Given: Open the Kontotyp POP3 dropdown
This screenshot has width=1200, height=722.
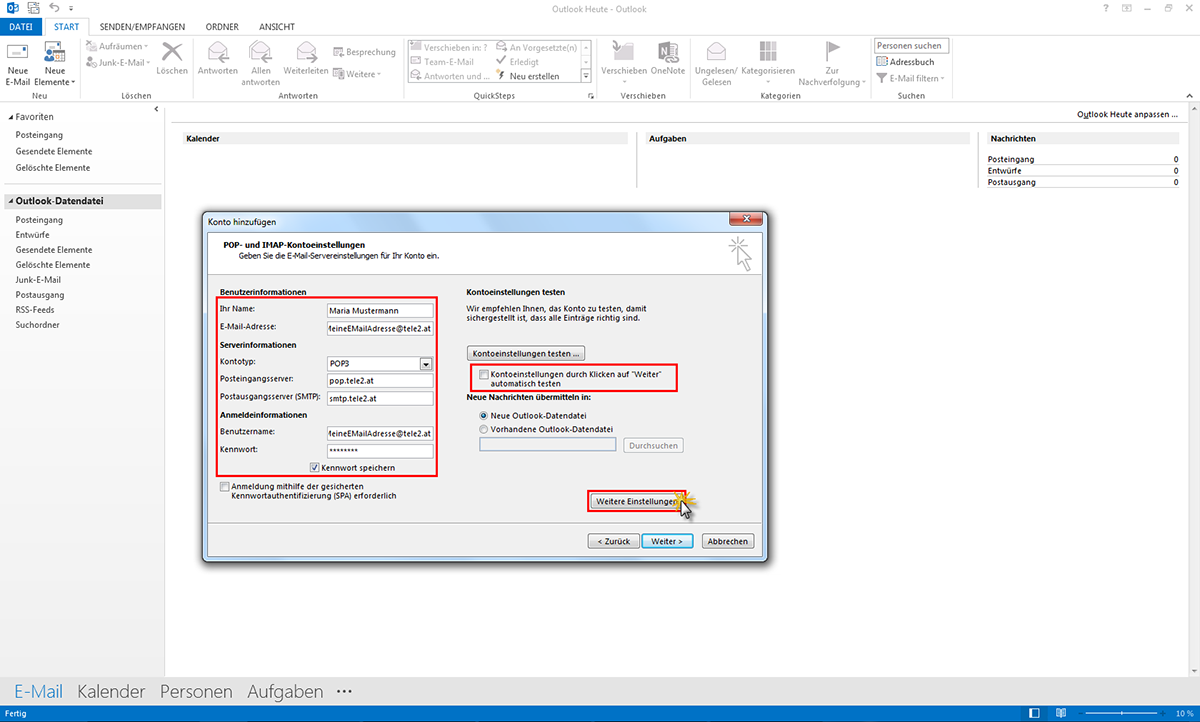Looking at the screenshot, I should tap(426, 364).
